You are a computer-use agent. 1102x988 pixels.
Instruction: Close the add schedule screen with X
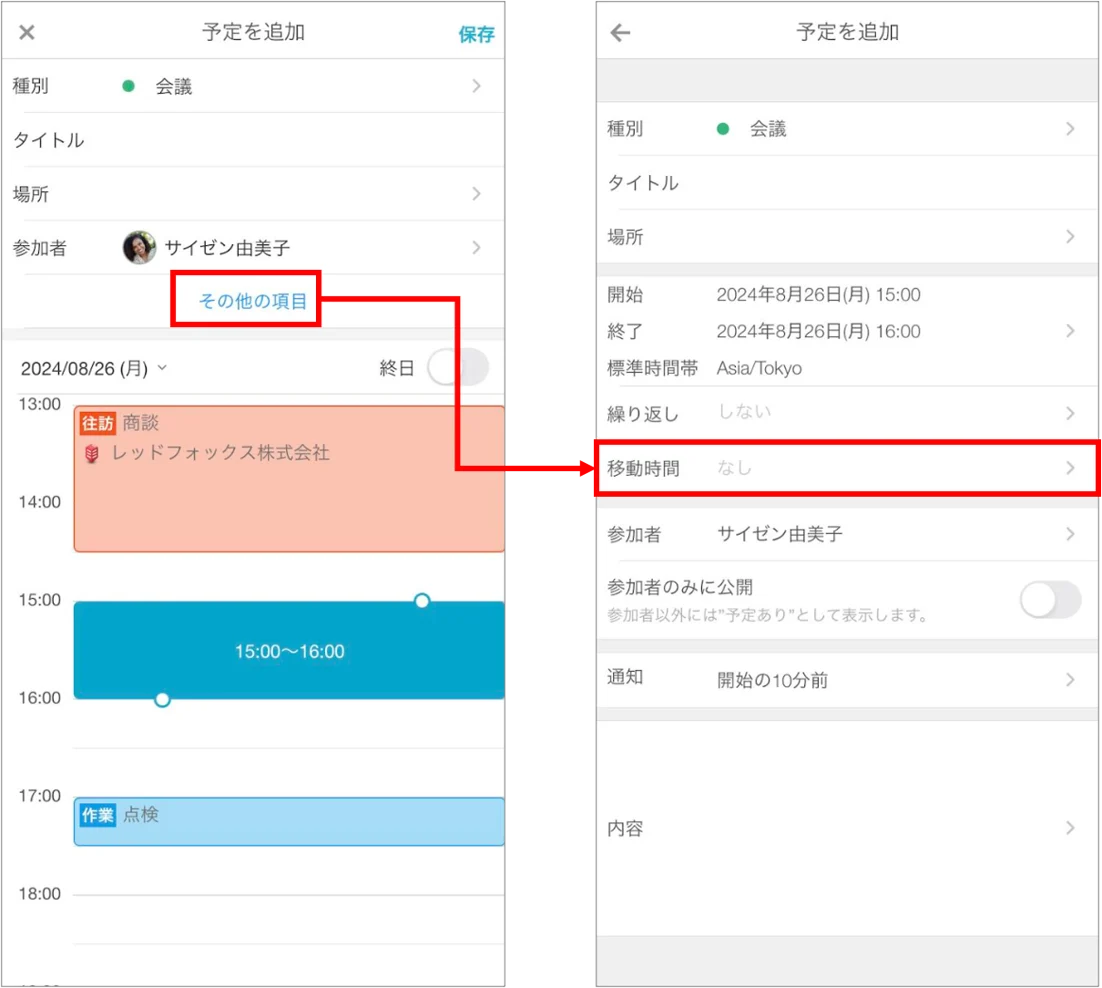coord(27,32)
